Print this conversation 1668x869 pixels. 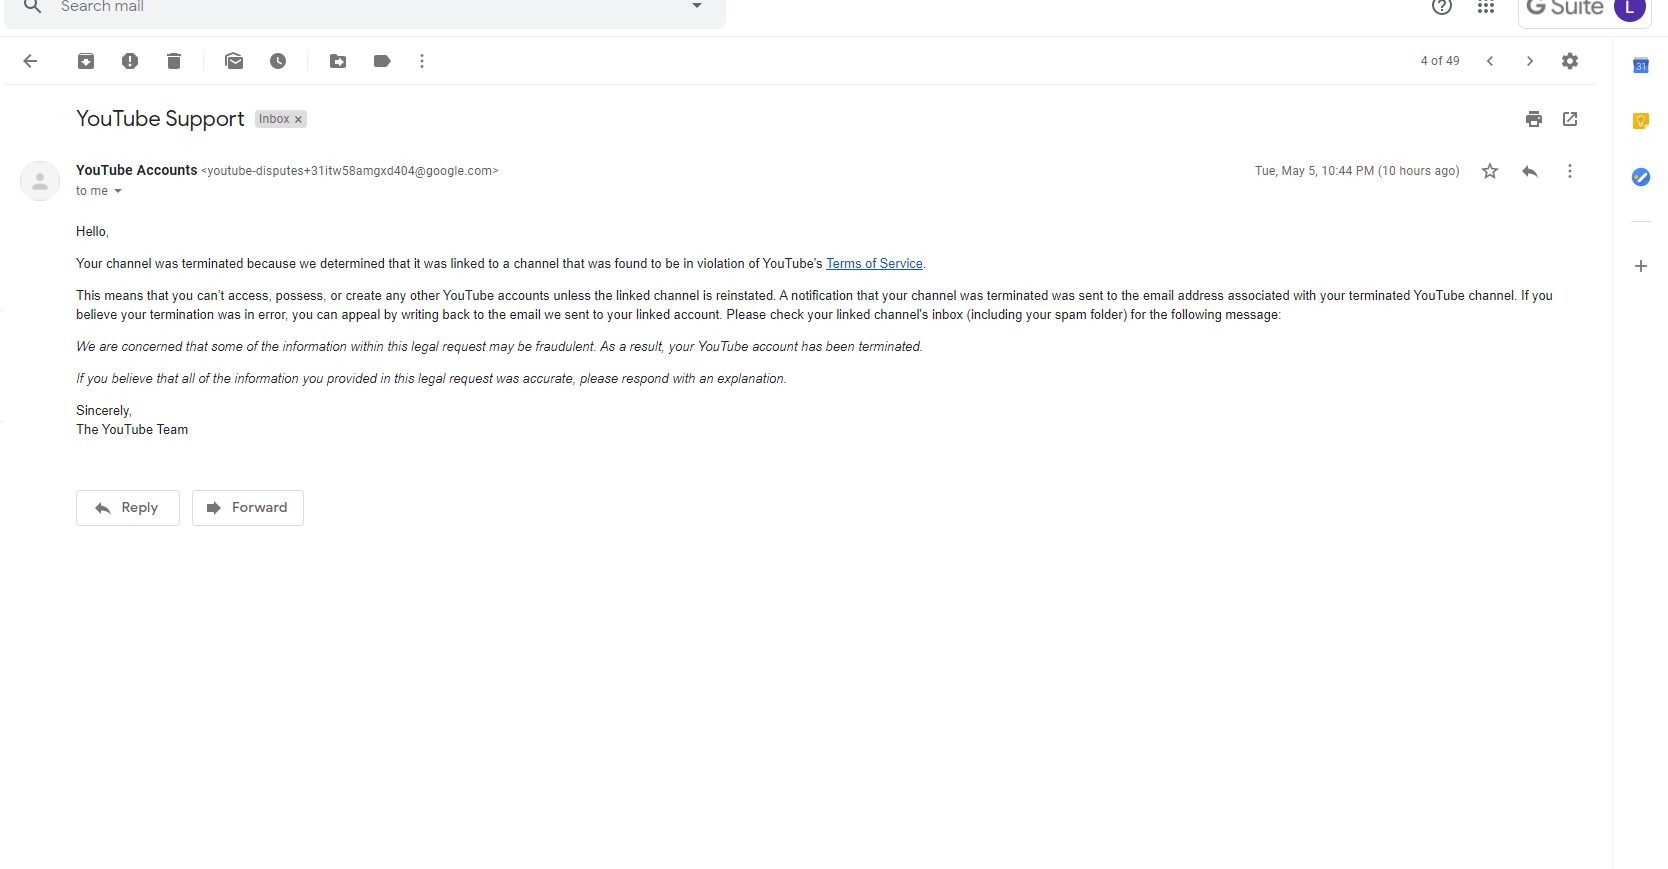[x=1534, y=119]
